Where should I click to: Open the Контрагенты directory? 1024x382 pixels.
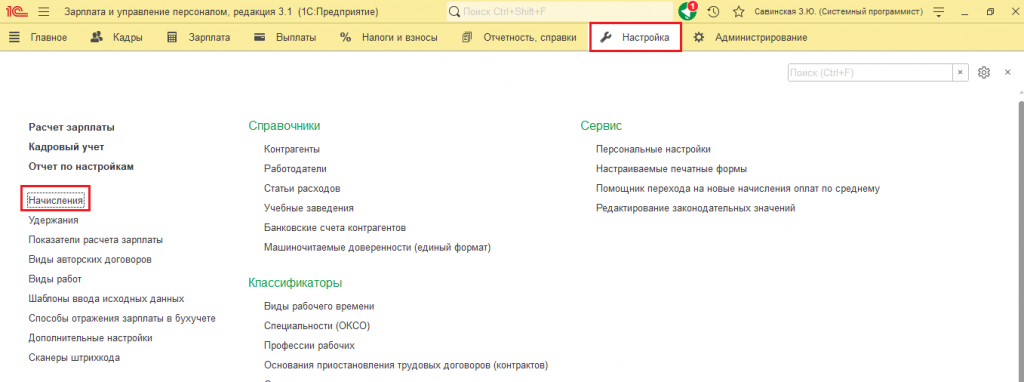tap(292, 149)
